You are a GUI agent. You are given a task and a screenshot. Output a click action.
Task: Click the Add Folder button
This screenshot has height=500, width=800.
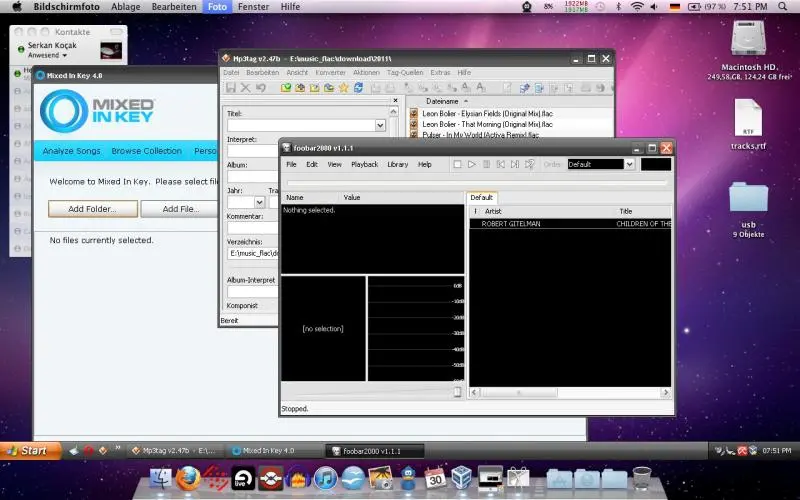click(x=91, y=209)
